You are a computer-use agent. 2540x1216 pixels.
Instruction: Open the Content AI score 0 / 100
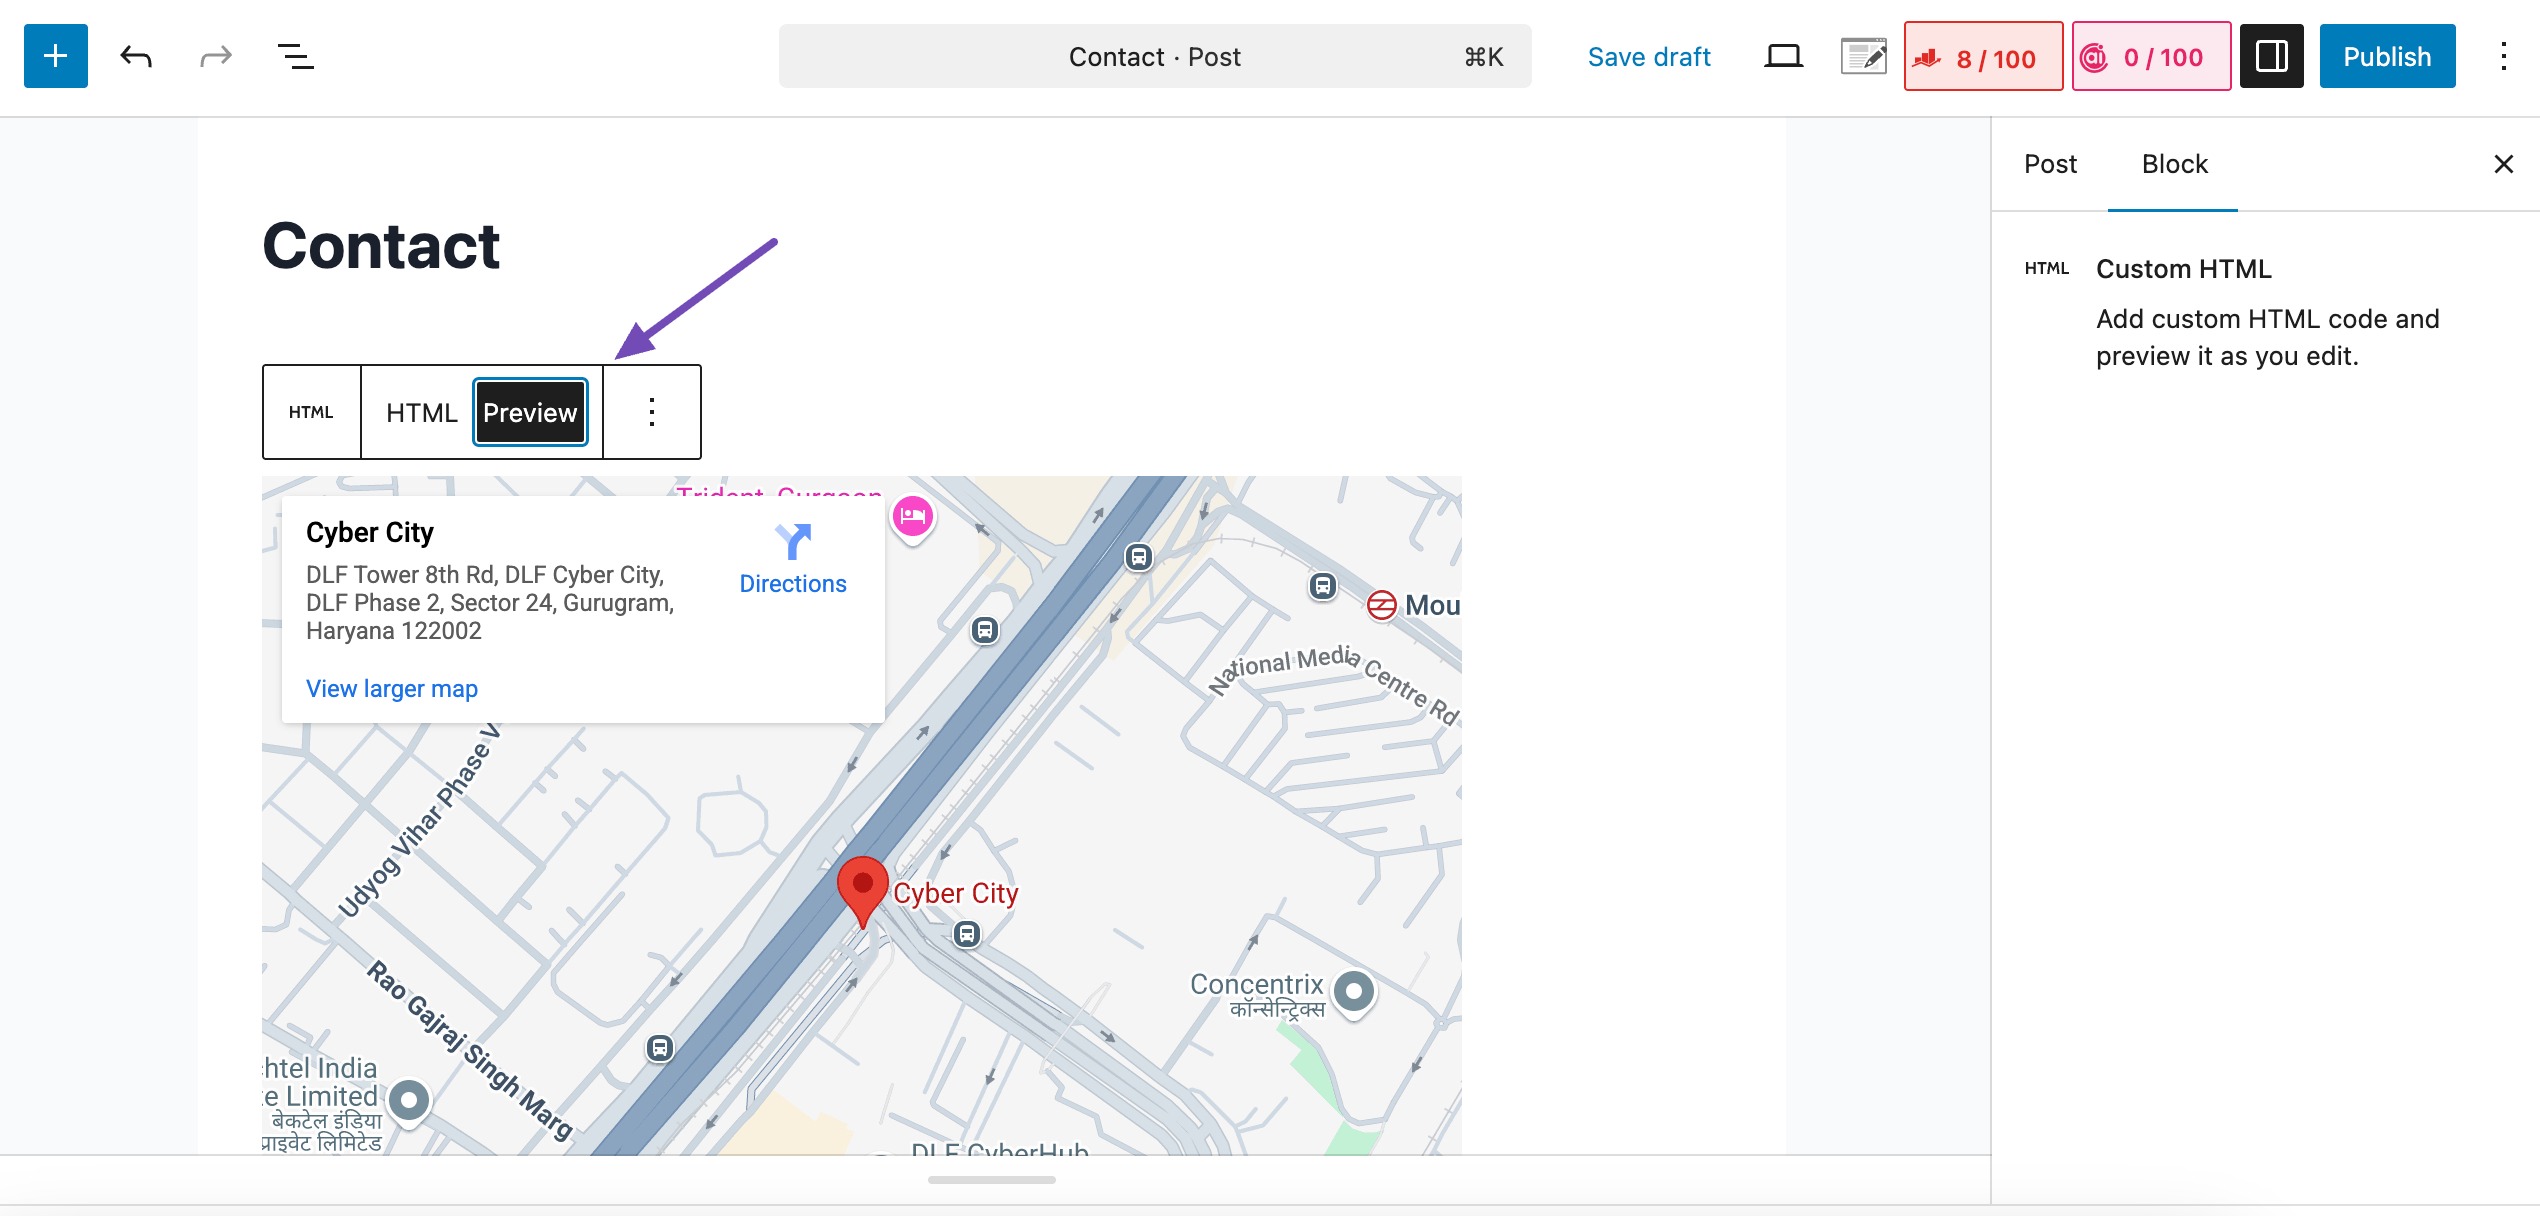pos(2151,57)
